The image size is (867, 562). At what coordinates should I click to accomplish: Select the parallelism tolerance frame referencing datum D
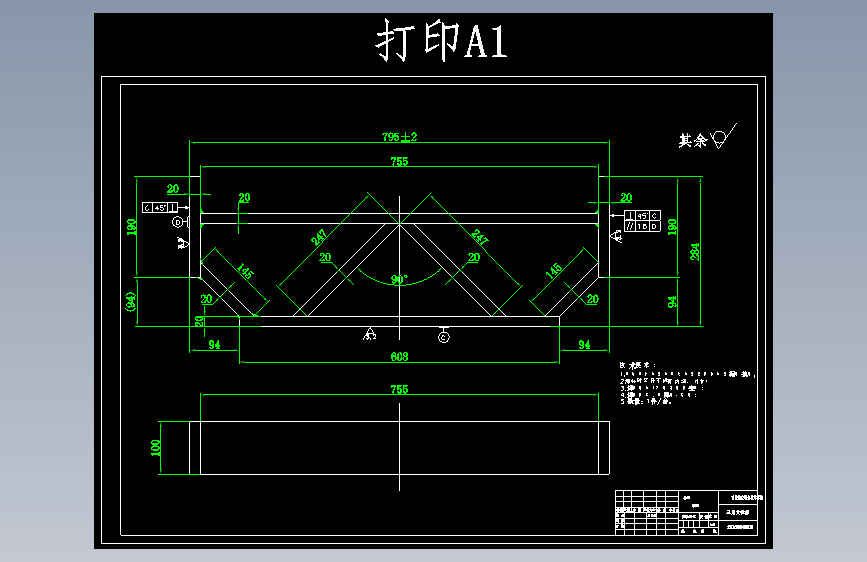click(x=642, y=226)
